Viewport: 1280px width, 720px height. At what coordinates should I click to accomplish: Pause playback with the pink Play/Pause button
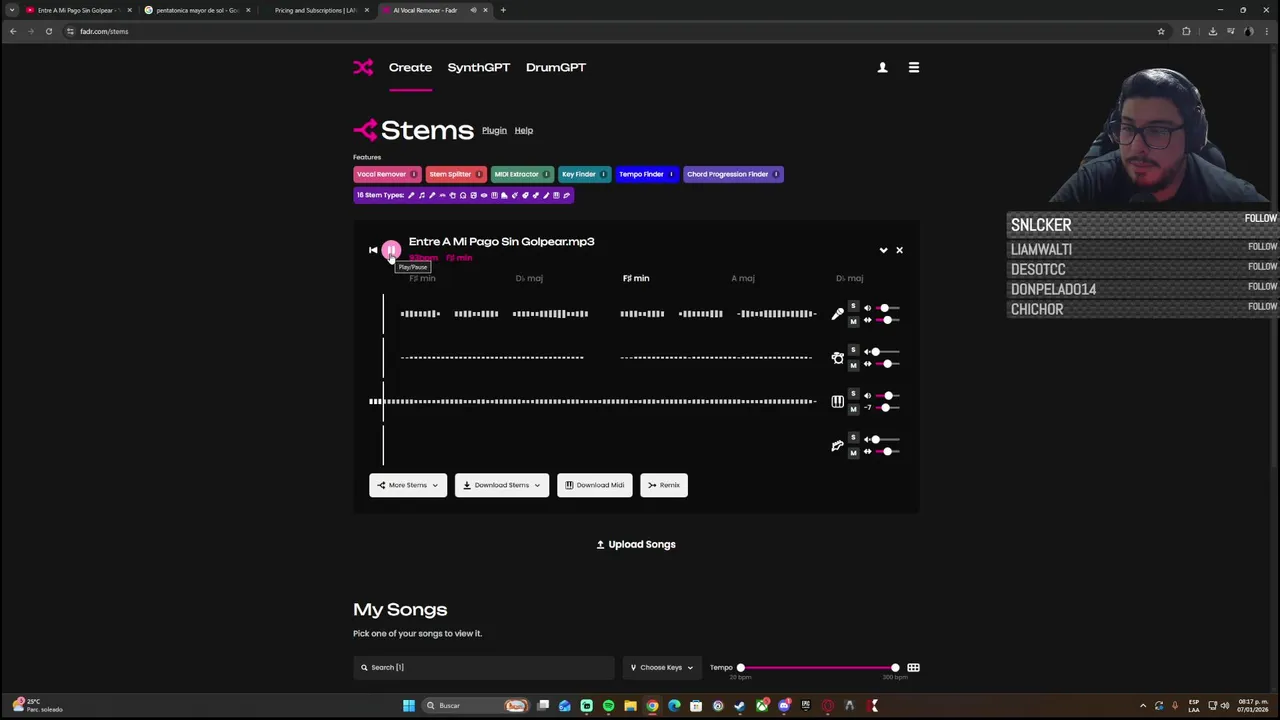pos(391,250)
